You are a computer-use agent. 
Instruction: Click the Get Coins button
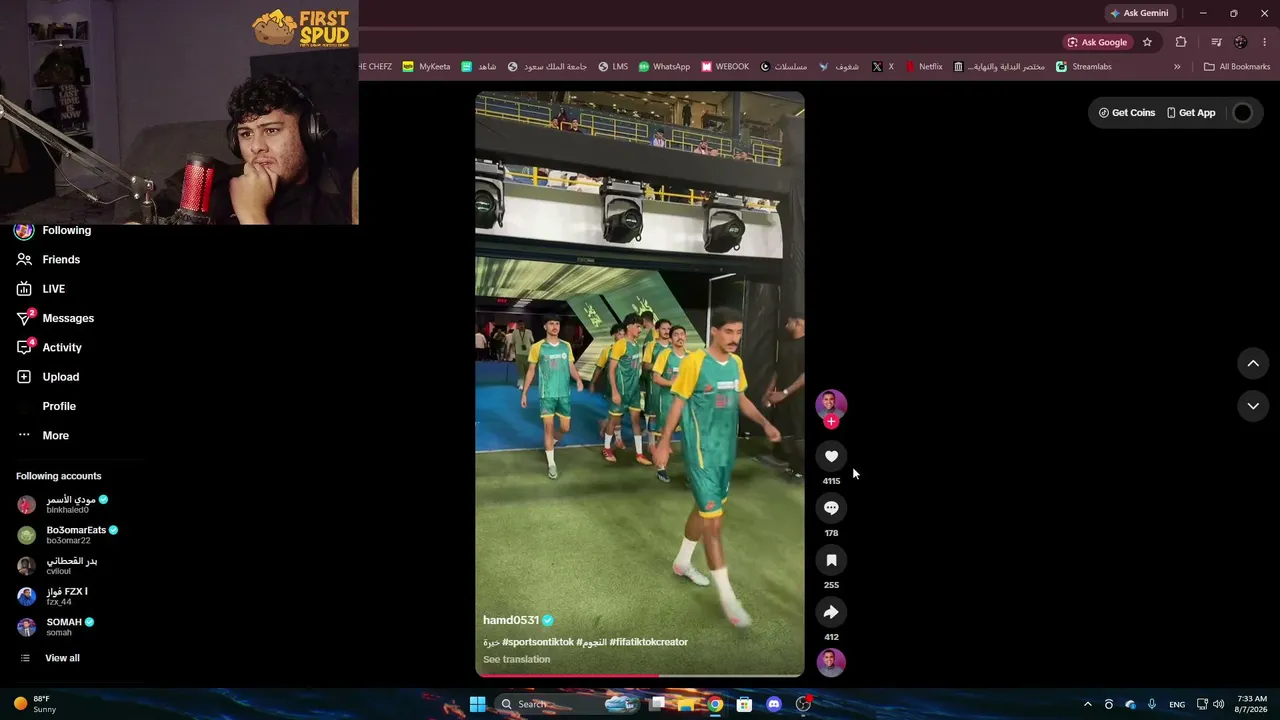[x=1127, y=113]
